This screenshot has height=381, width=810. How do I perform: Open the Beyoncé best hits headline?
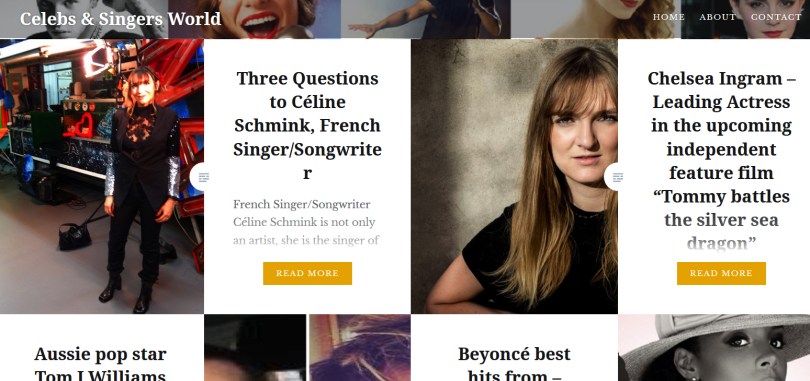coord(515,363)
